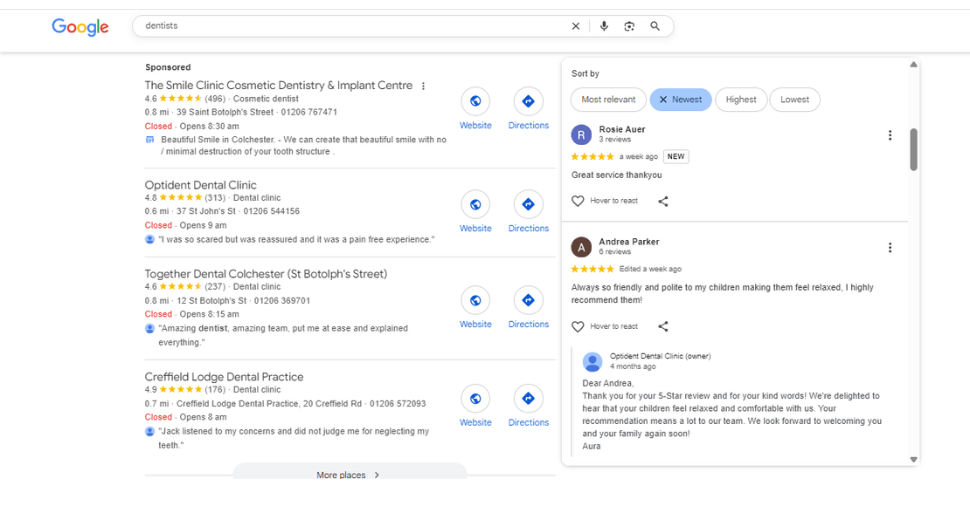Sort reviews by Highest rating
The image size is (970, 517).
point(740,100)
